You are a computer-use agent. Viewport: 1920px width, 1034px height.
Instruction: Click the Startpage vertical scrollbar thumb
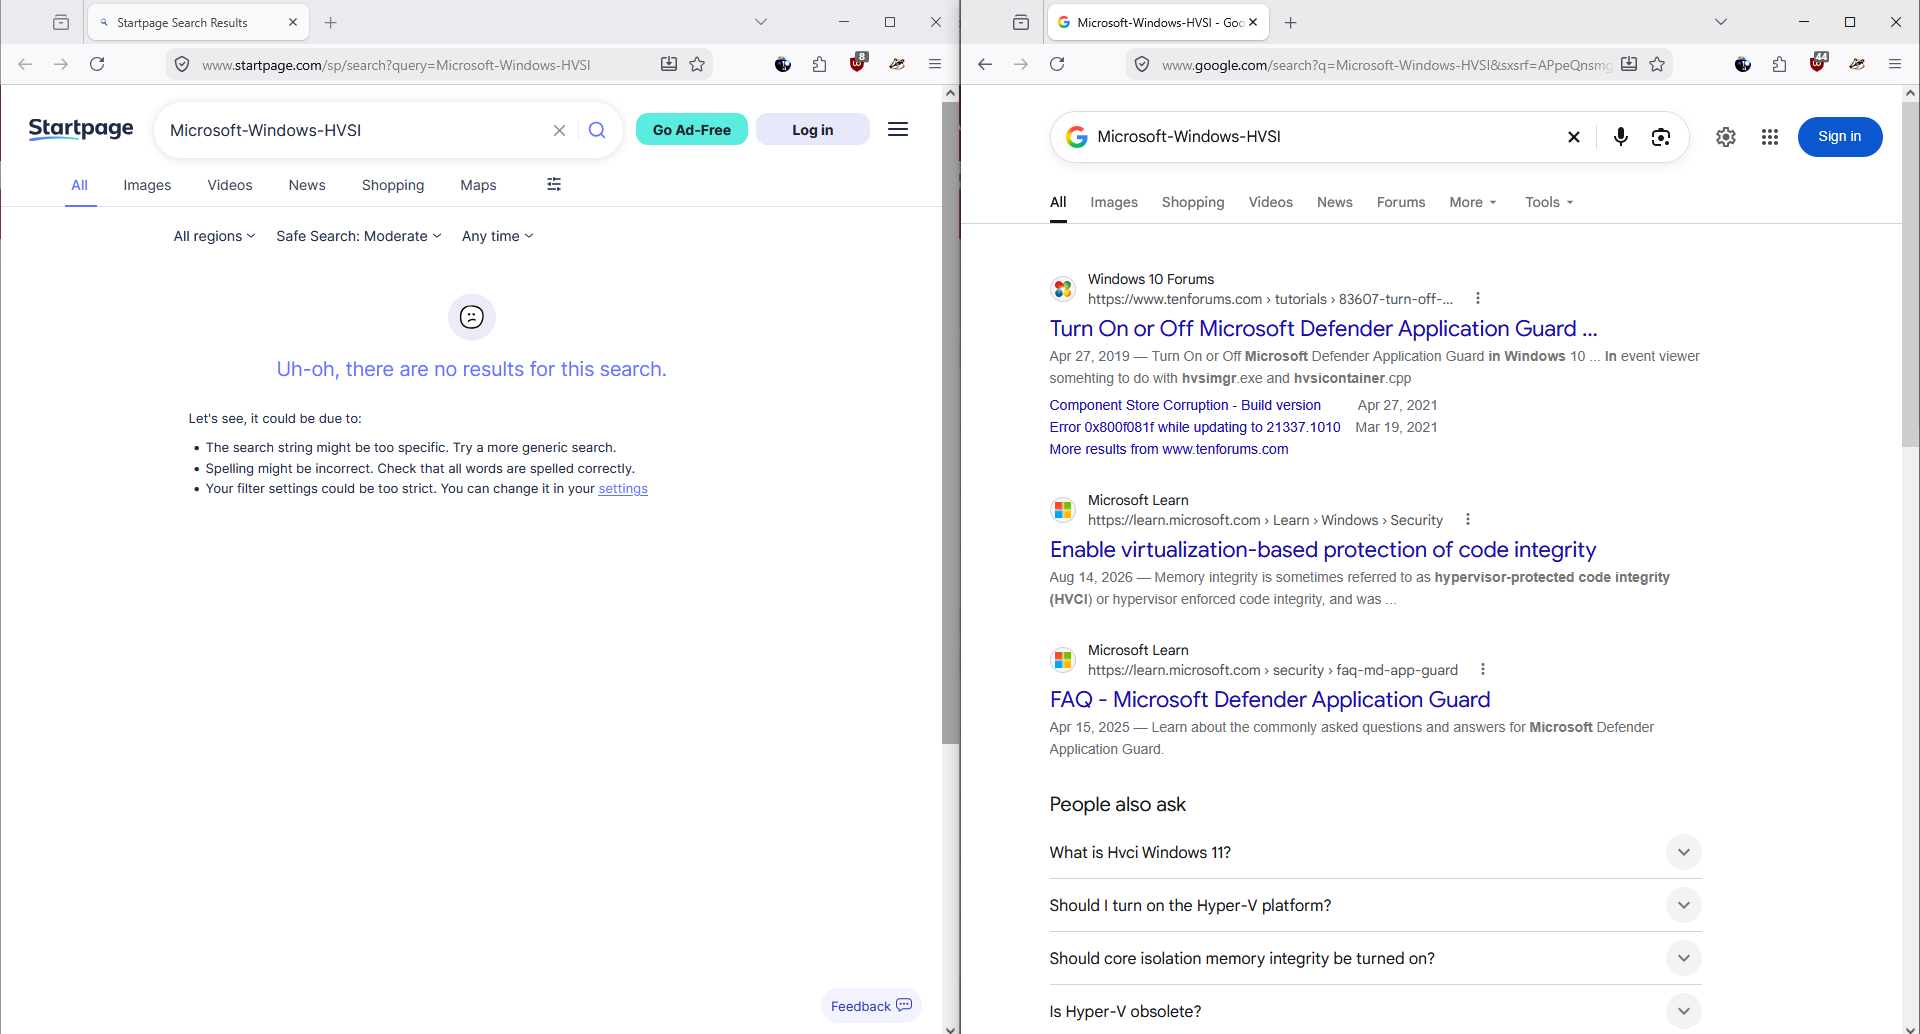click(x=950, y=422)
